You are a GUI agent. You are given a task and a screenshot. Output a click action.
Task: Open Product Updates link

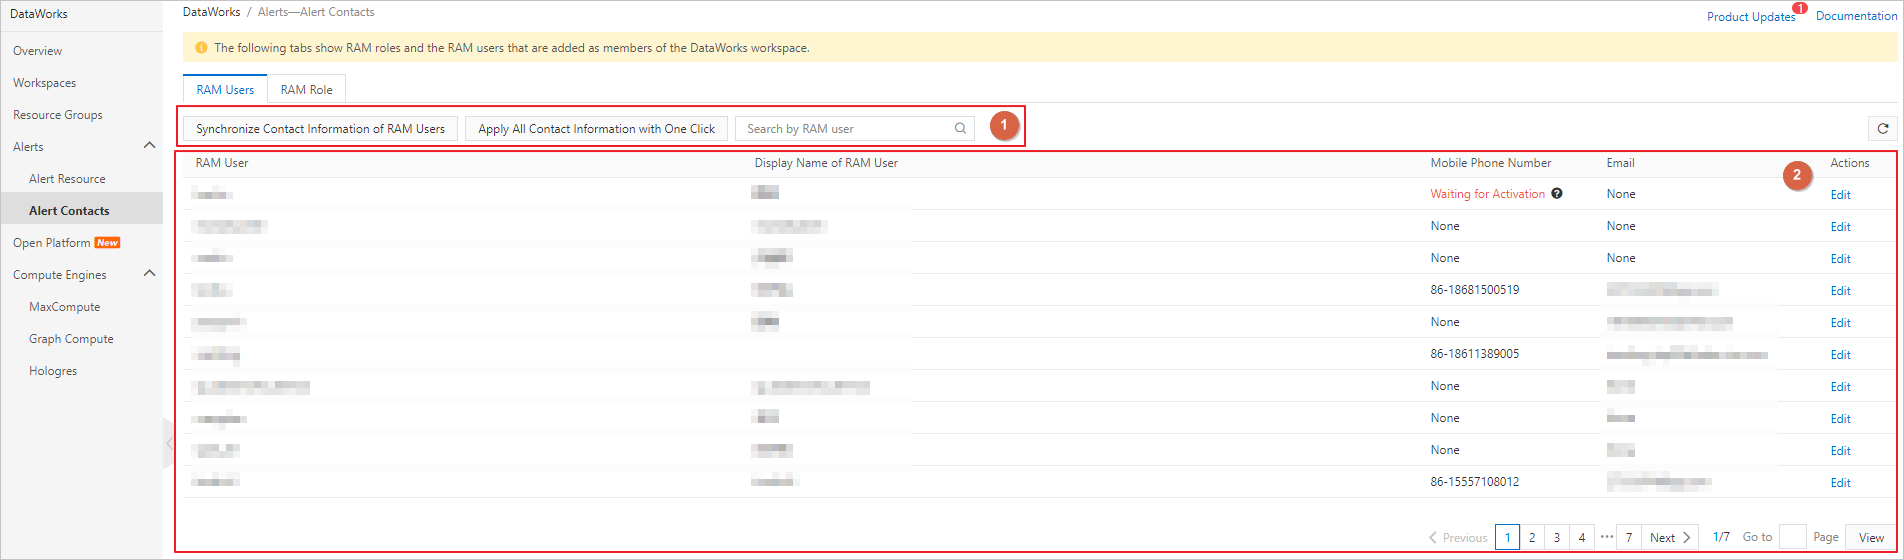[x=1751, y=16]
